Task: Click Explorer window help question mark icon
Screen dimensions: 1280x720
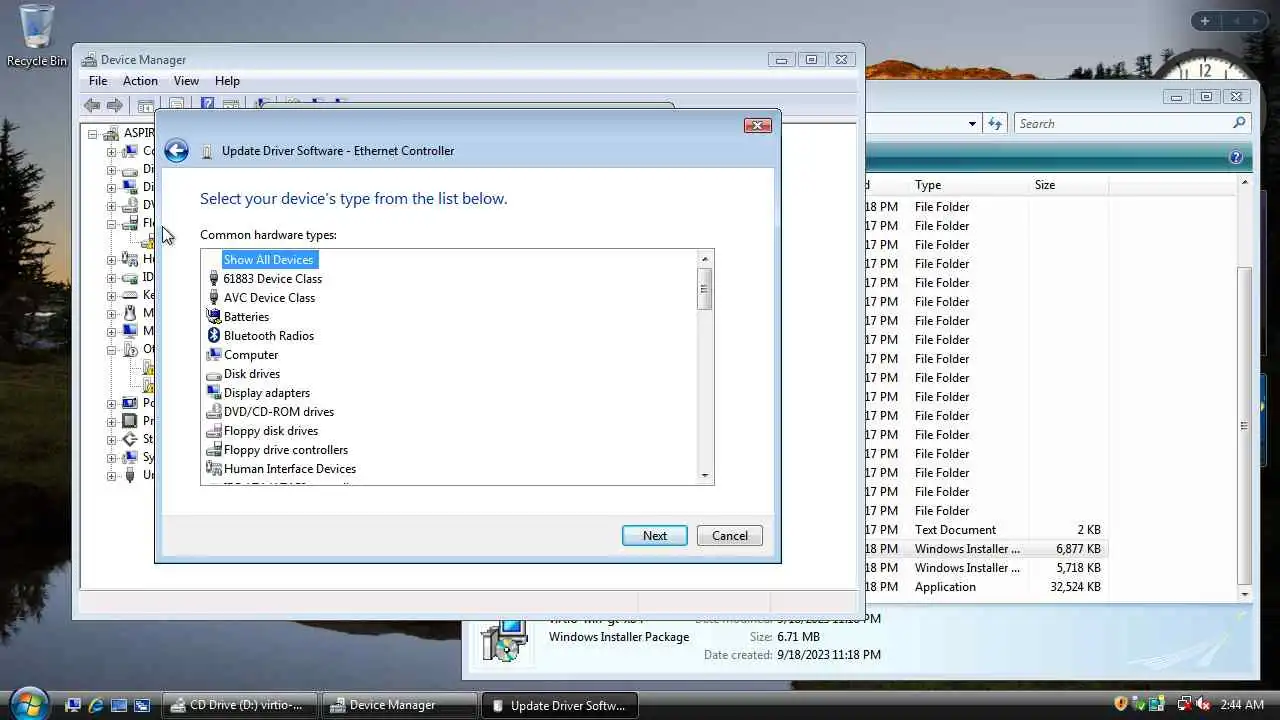Action: click(1236, 158)
